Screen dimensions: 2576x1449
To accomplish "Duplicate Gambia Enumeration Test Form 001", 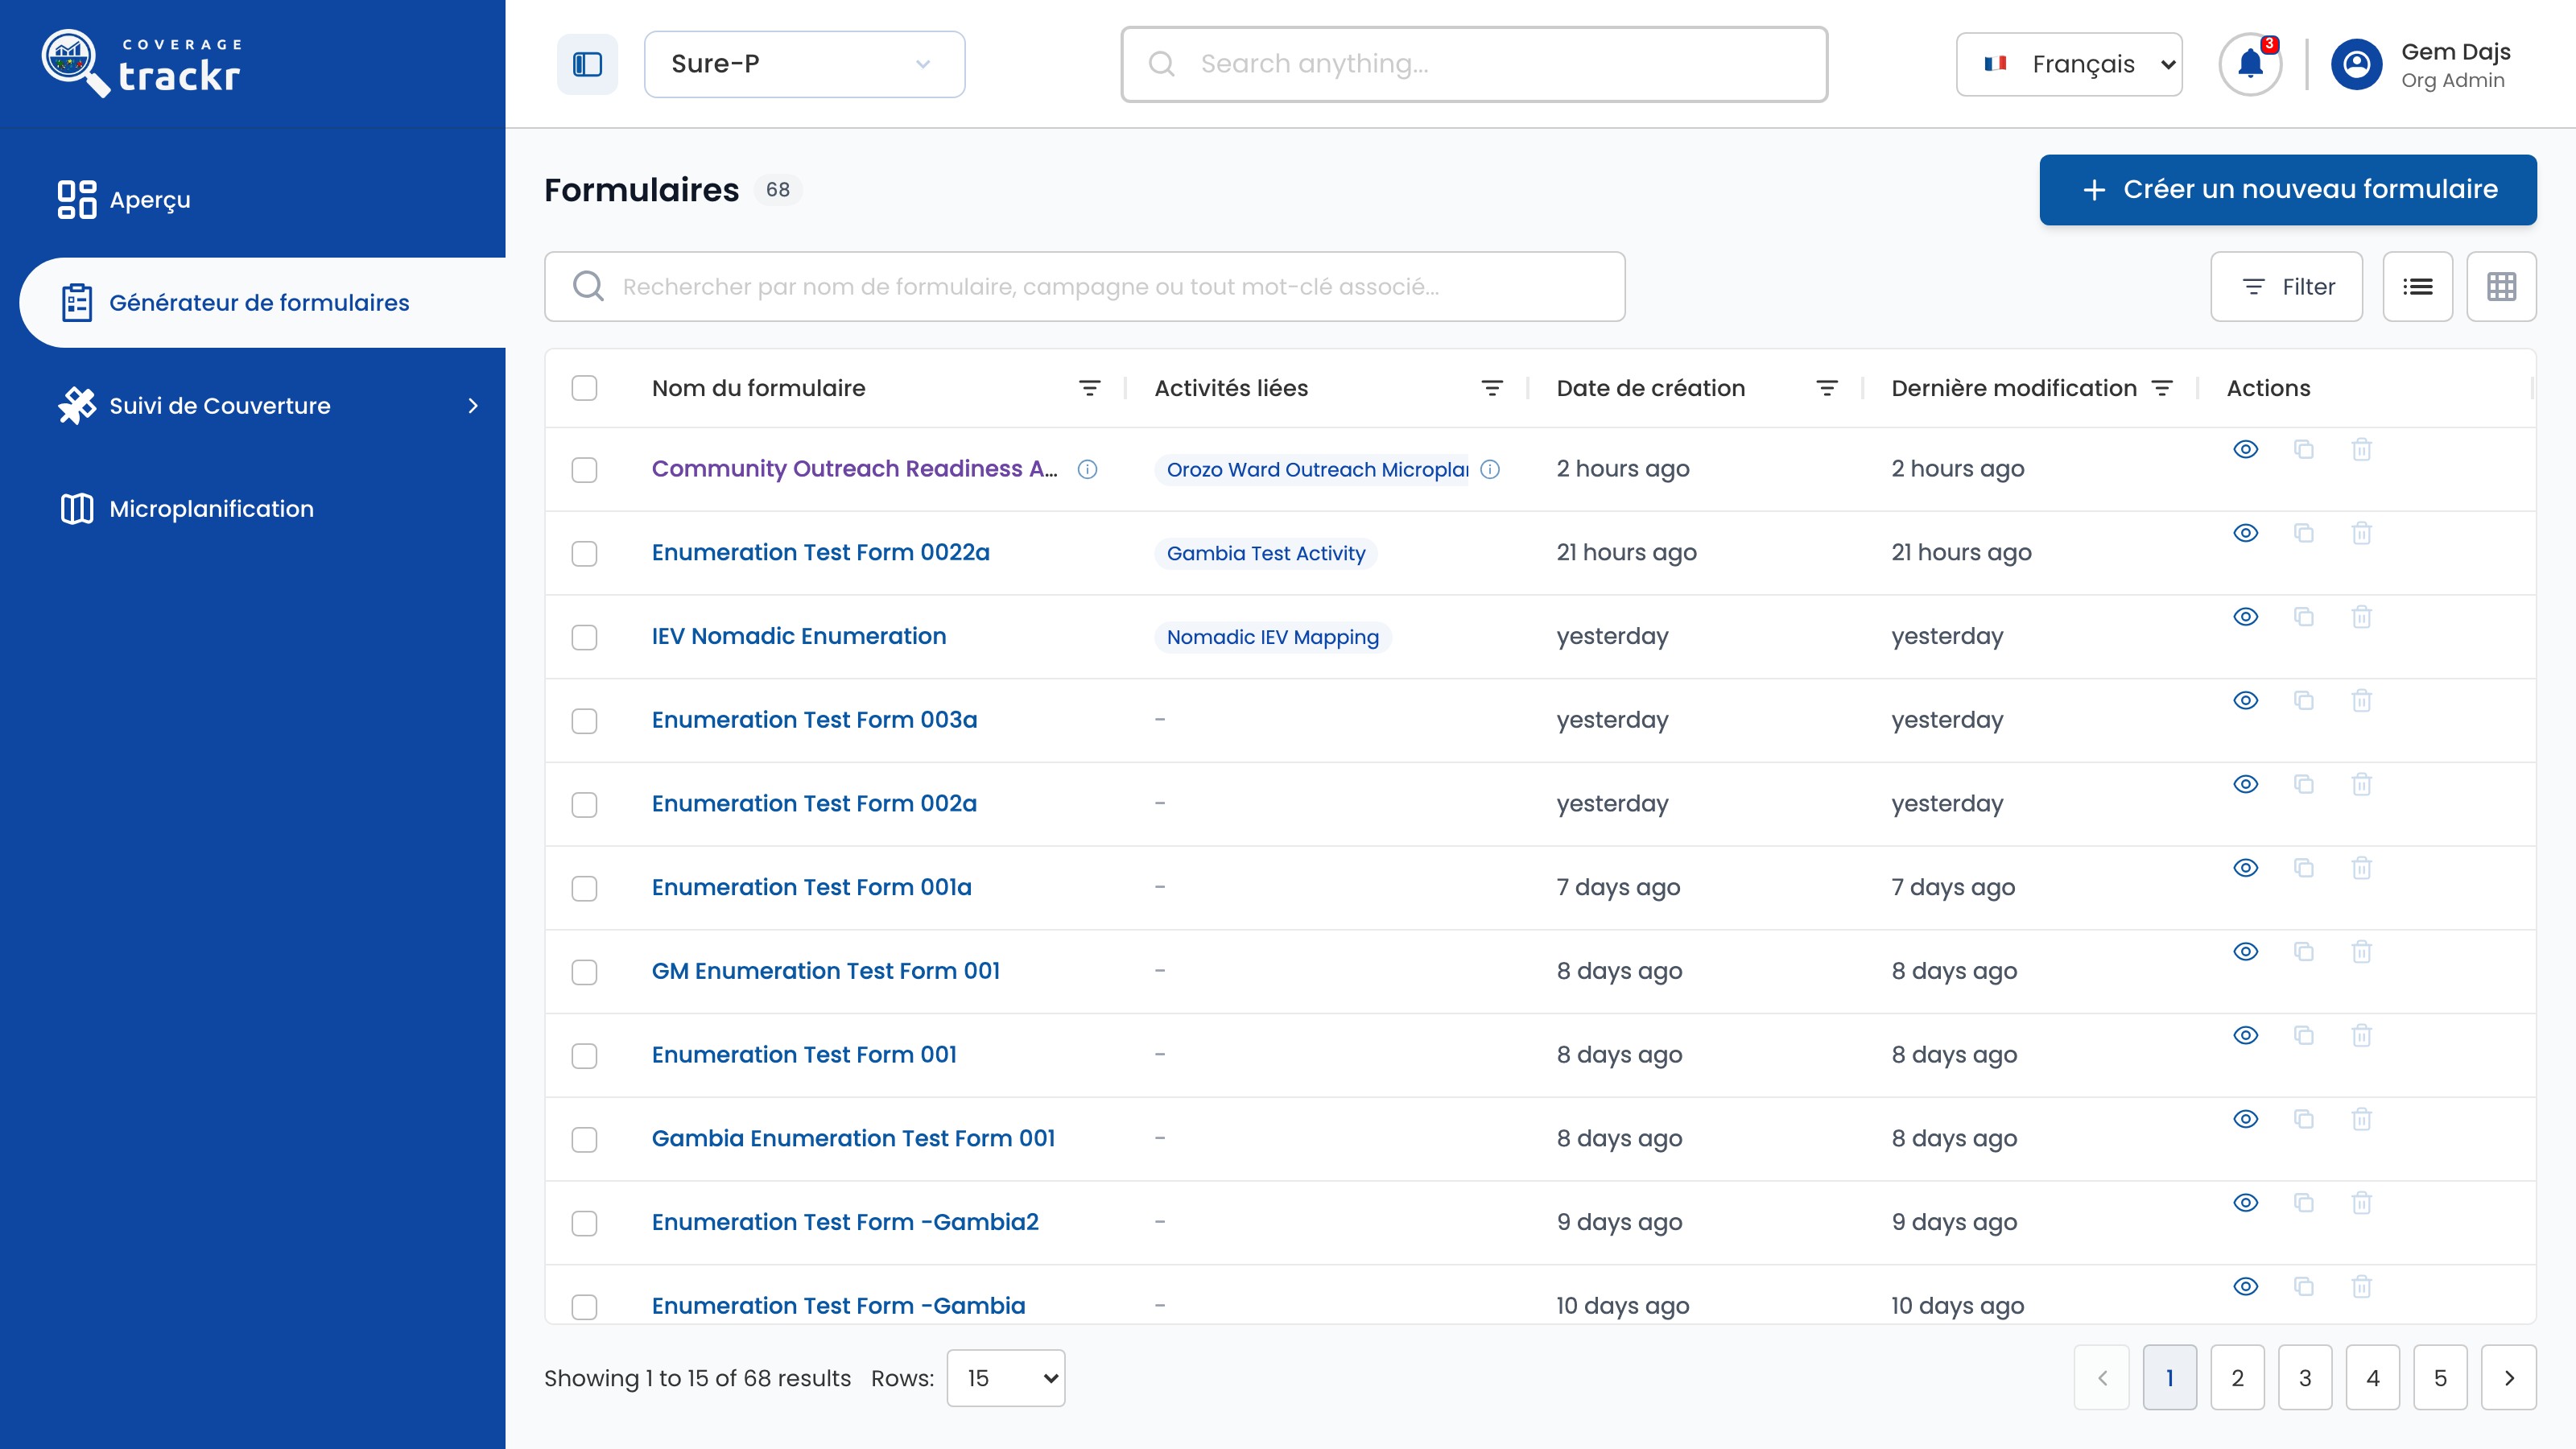I will pos(2304,1119).
